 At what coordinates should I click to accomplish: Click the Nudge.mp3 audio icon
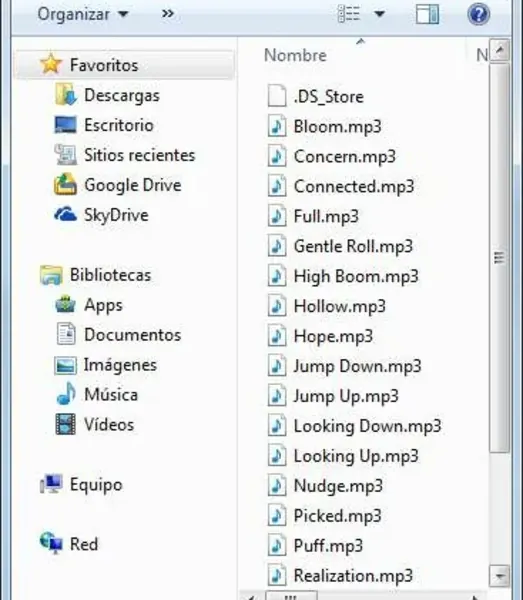tap(277, 486)
